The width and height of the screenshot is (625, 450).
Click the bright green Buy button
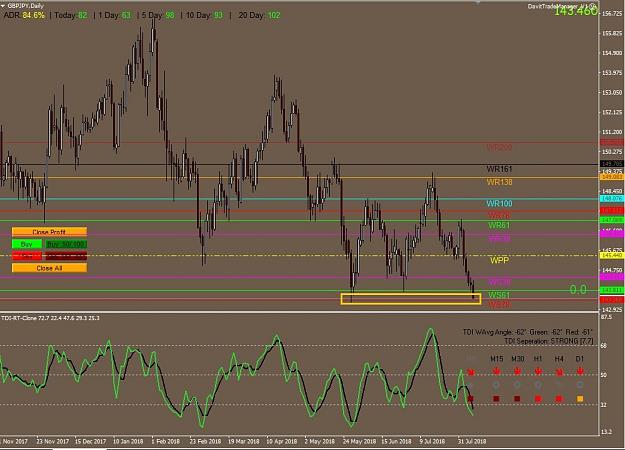(27, 244)
